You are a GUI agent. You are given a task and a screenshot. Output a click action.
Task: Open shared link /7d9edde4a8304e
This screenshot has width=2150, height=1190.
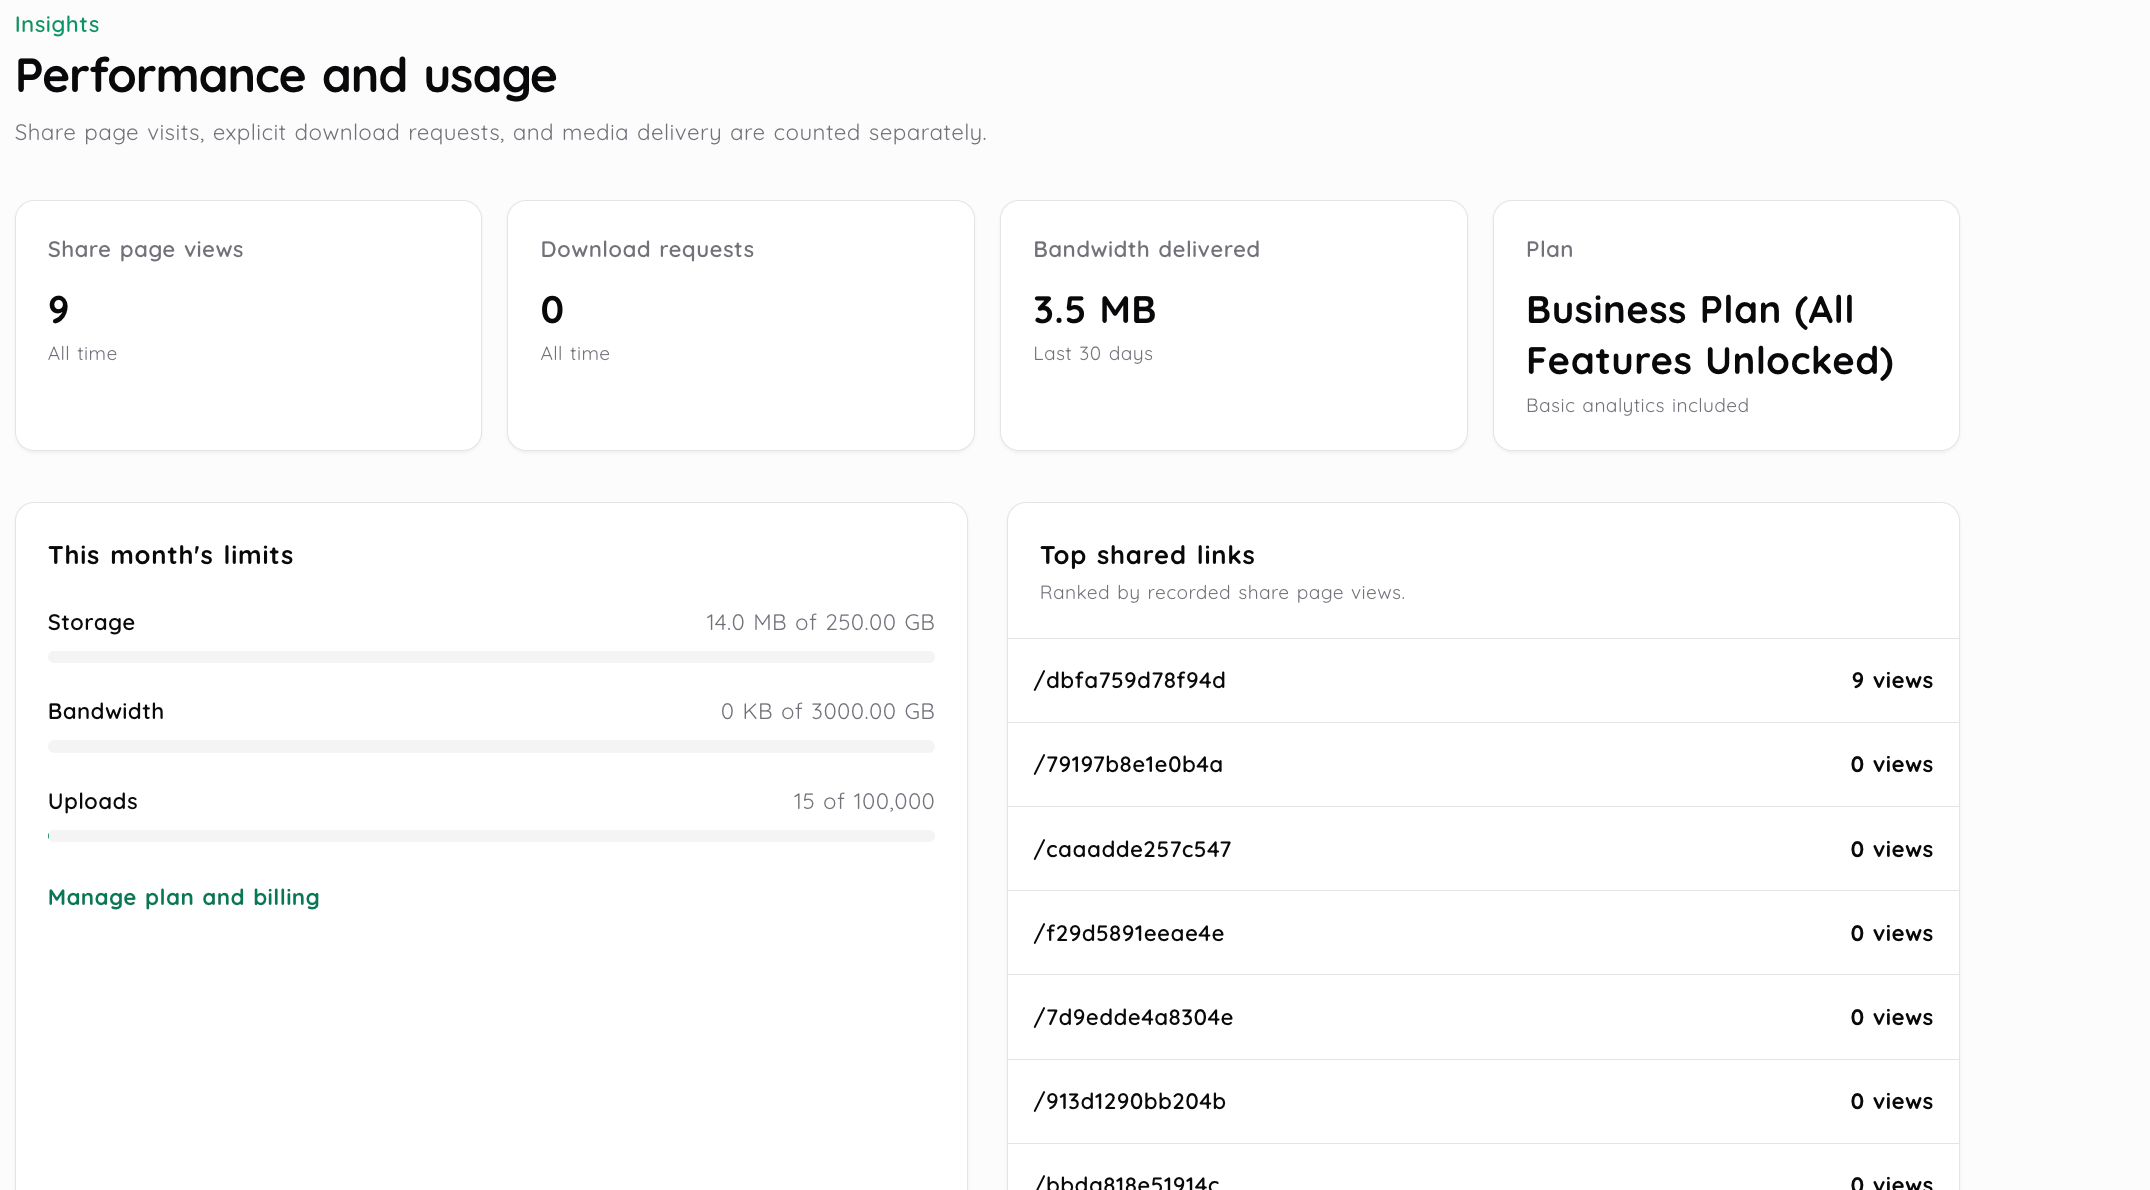click(1133, 1017)
